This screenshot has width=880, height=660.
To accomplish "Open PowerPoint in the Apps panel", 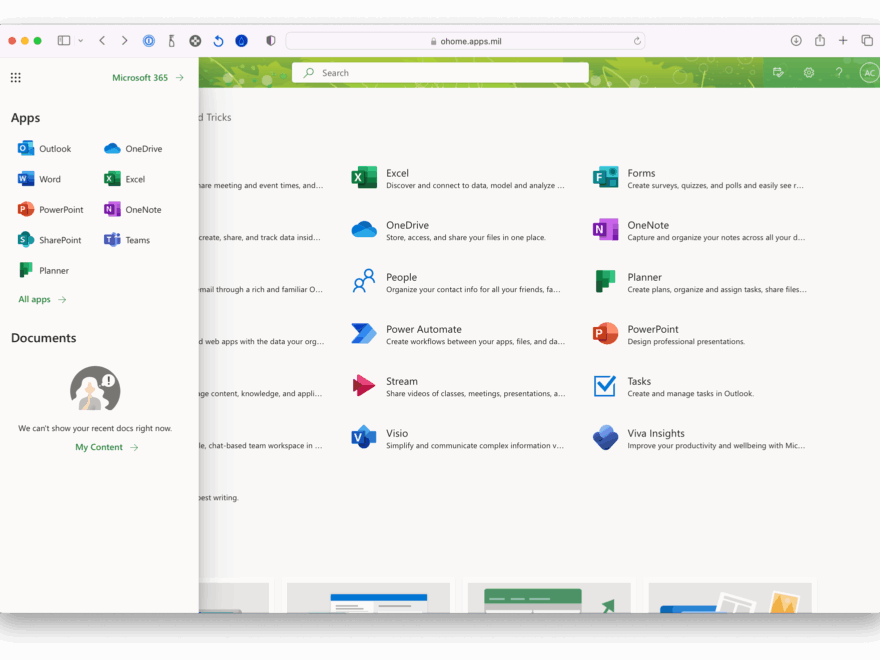I will [x=51, y=209].
